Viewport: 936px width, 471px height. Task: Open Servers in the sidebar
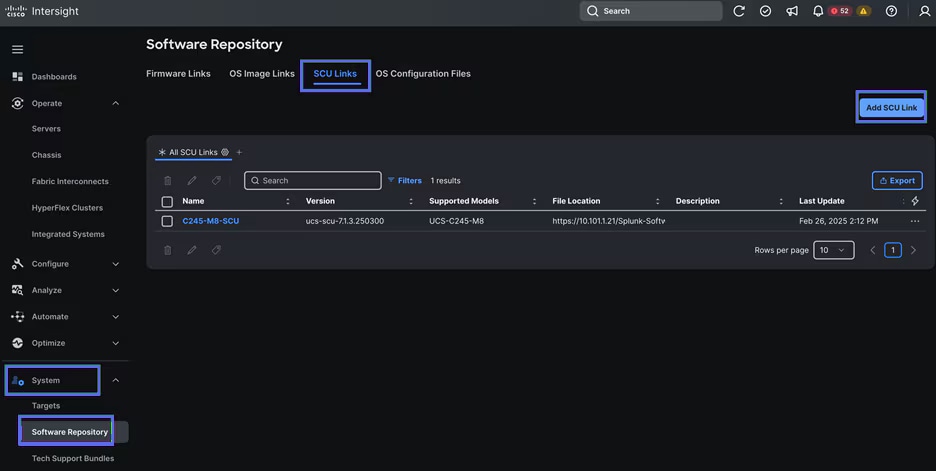pyautogui.click(x=46, y=128)
